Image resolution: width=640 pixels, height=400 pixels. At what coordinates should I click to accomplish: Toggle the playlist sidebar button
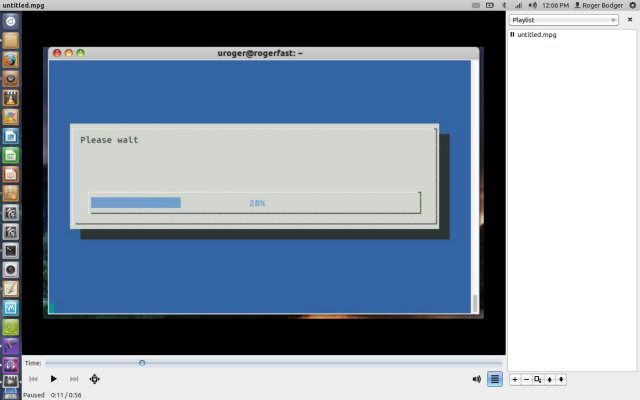(495, 379)
